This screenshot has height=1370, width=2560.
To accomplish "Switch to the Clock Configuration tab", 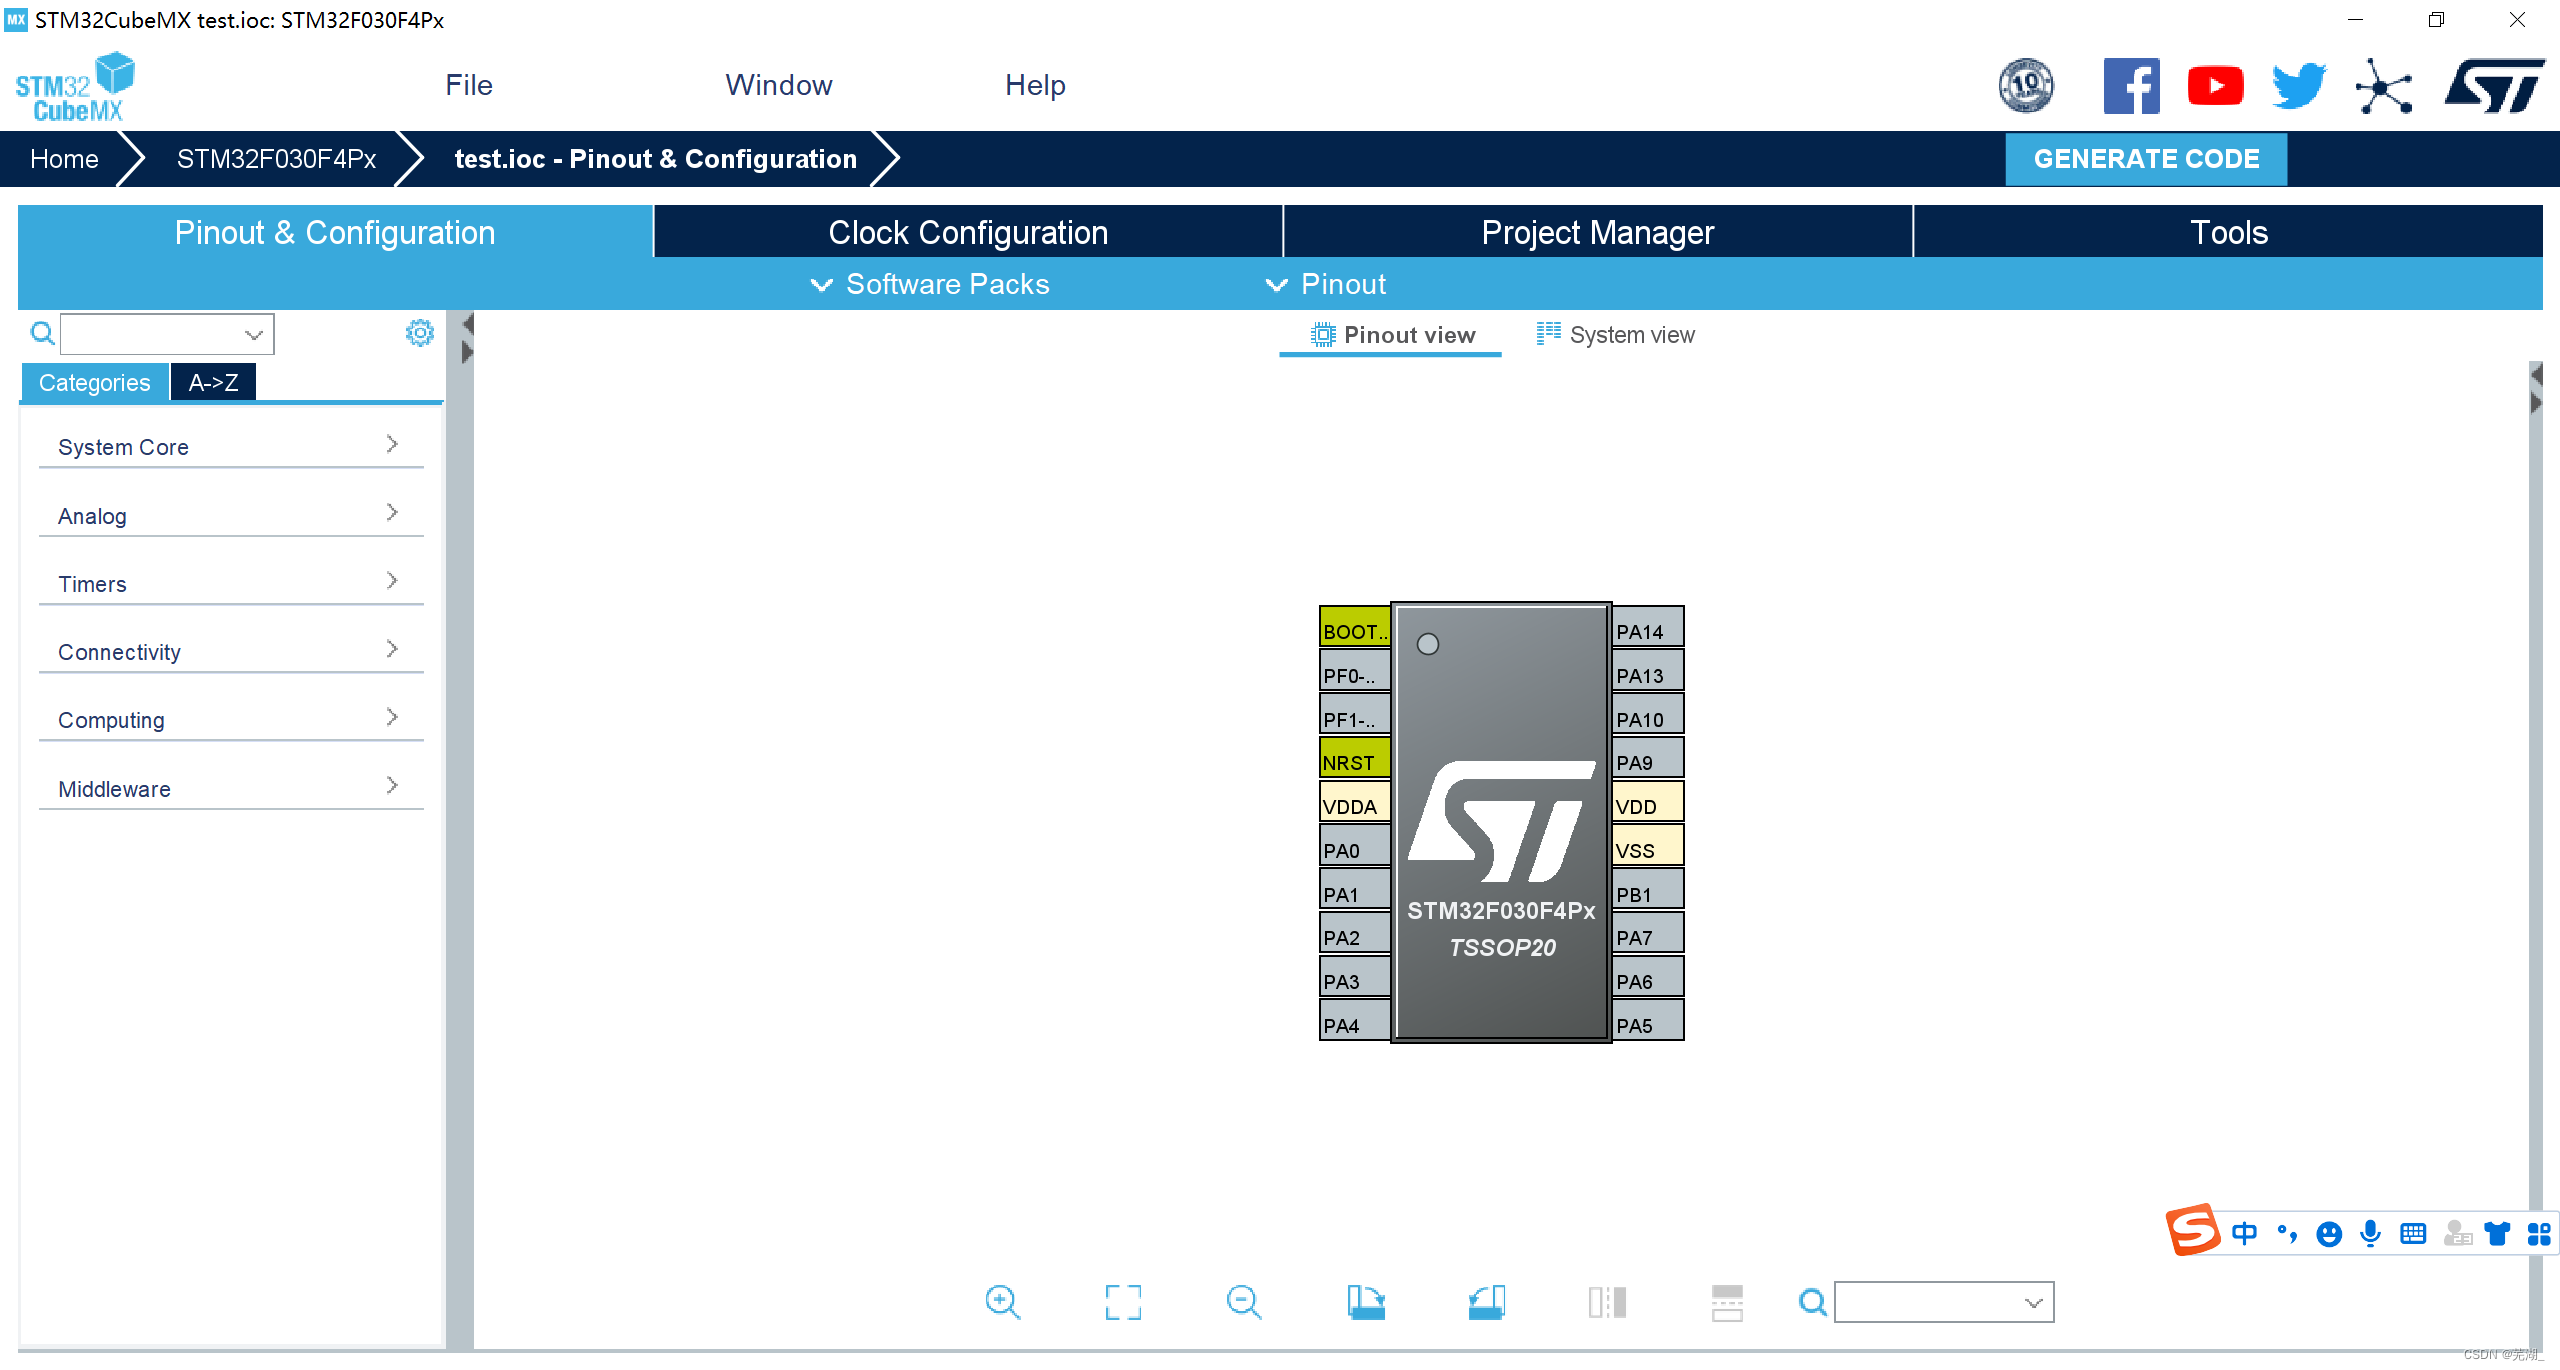I will coord(968,232).
